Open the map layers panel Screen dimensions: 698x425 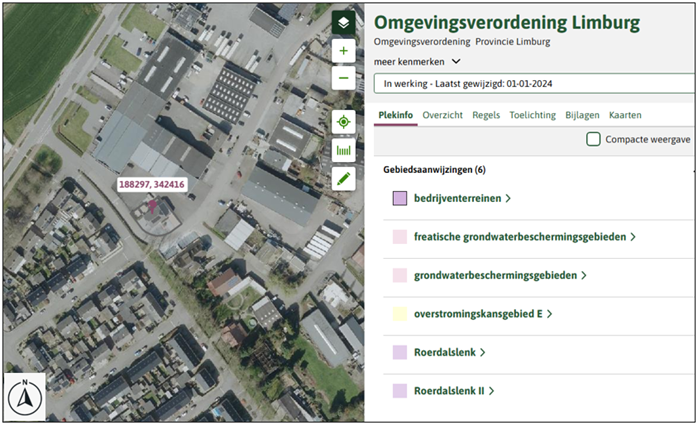(x=343, y=23)
